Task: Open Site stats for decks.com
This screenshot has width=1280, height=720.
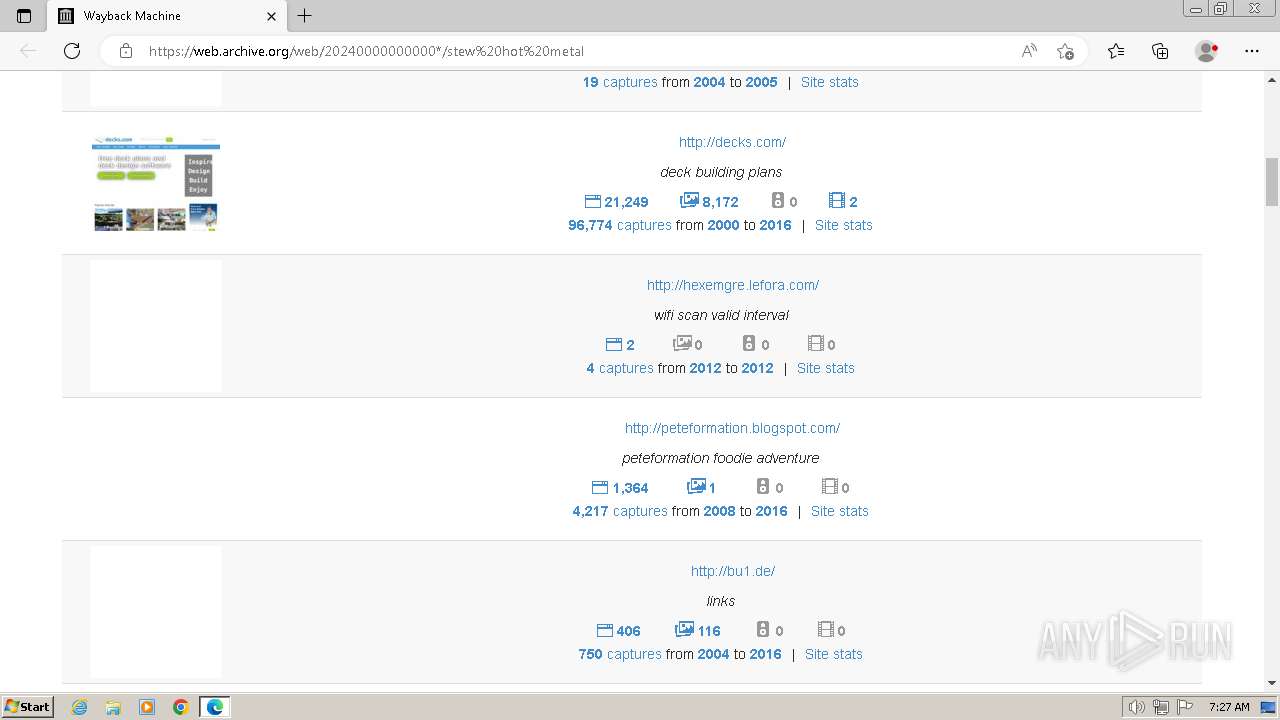Action: [x=844, y=225]
